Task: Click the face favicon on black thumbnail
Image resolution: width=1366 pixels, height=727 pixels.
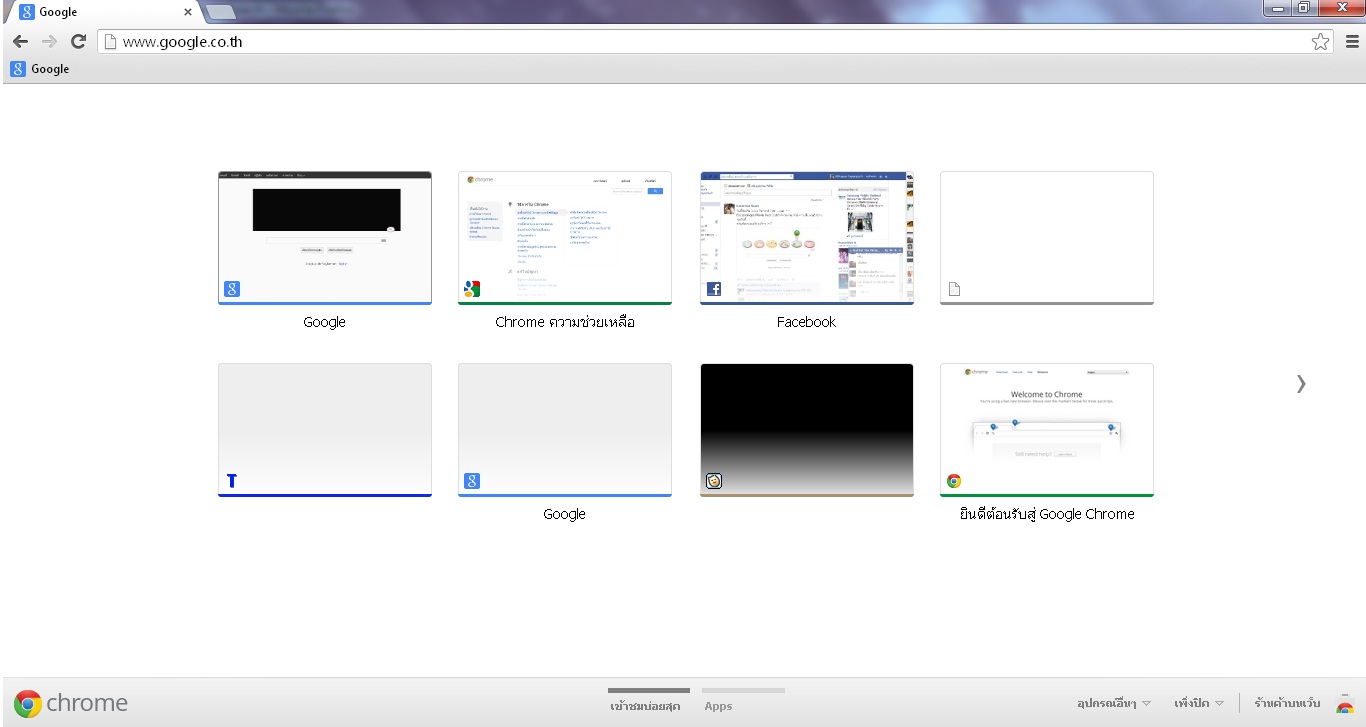Action: tap(714, 481)
